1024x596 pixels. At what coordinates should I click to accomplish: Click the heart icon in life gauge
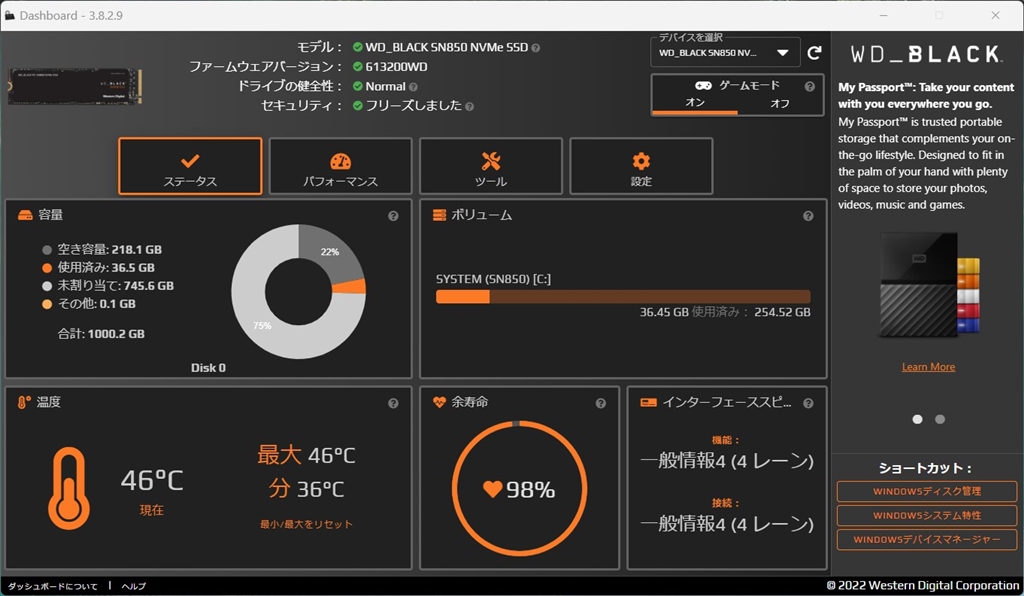click(492, 489)
